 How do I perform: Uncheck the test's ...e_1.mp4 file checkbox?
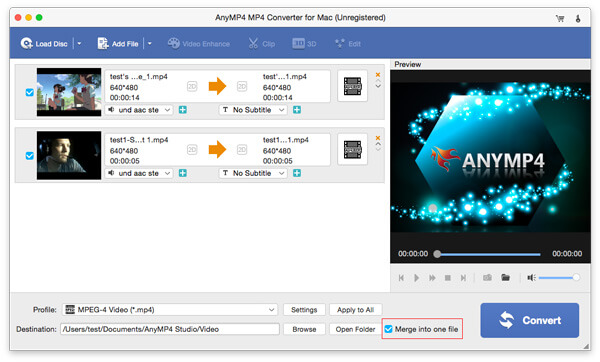pos(29,92)
